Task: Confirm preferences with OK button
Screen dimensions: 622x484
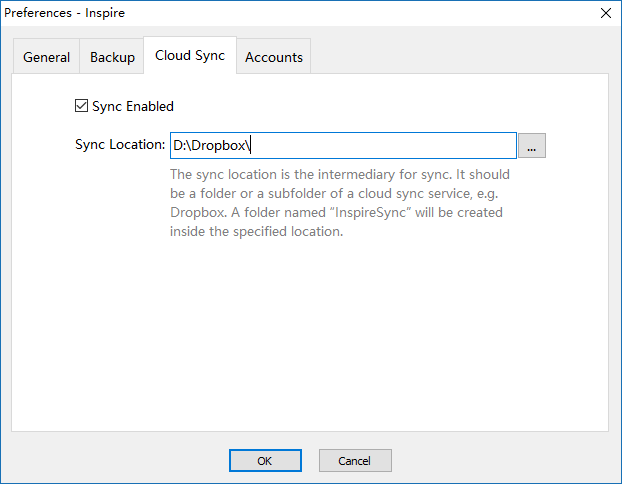Action: 265,461
